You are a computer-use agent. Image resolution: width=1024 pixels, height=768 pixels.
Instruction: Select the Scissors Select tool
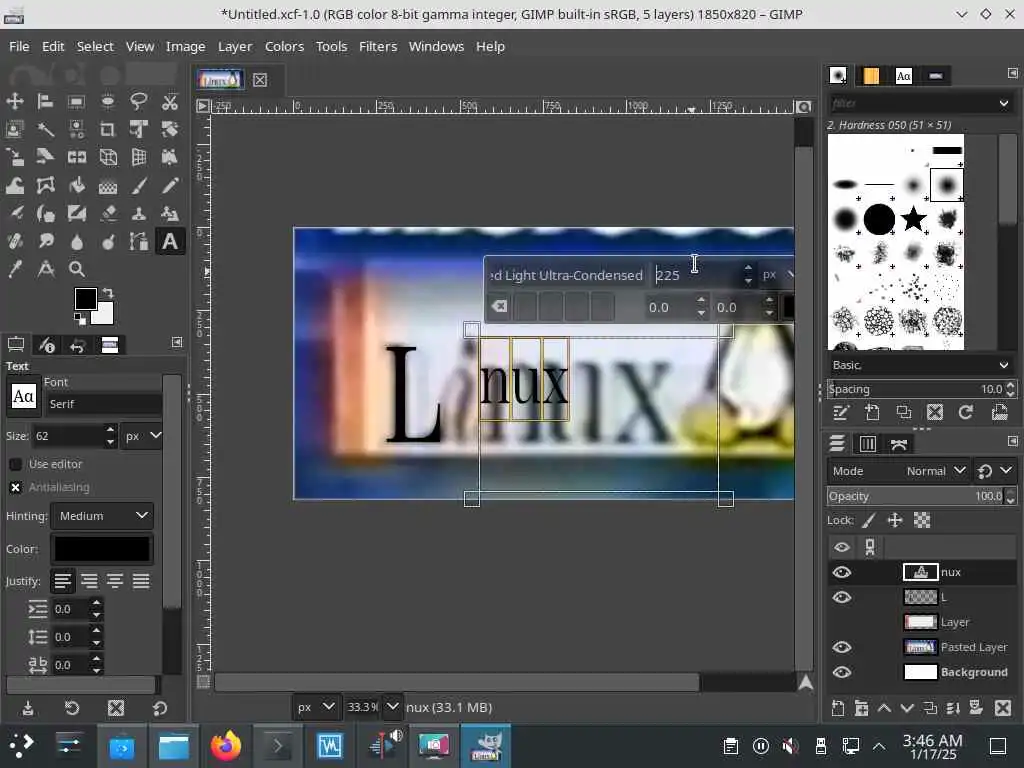(170, 101)
